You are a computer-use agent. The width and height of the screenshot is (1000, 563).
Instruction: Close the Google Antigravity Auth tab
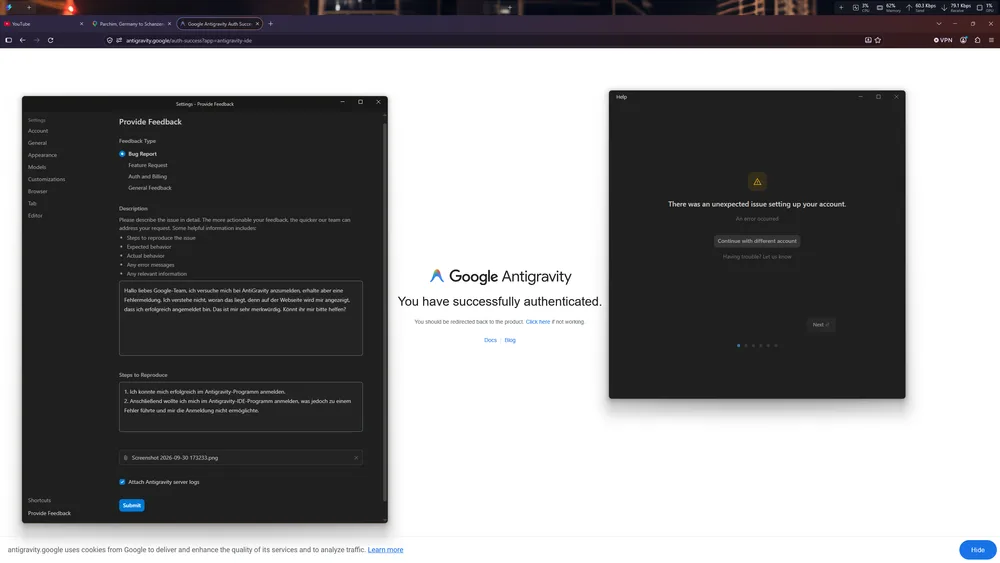(x=257, y=24)
